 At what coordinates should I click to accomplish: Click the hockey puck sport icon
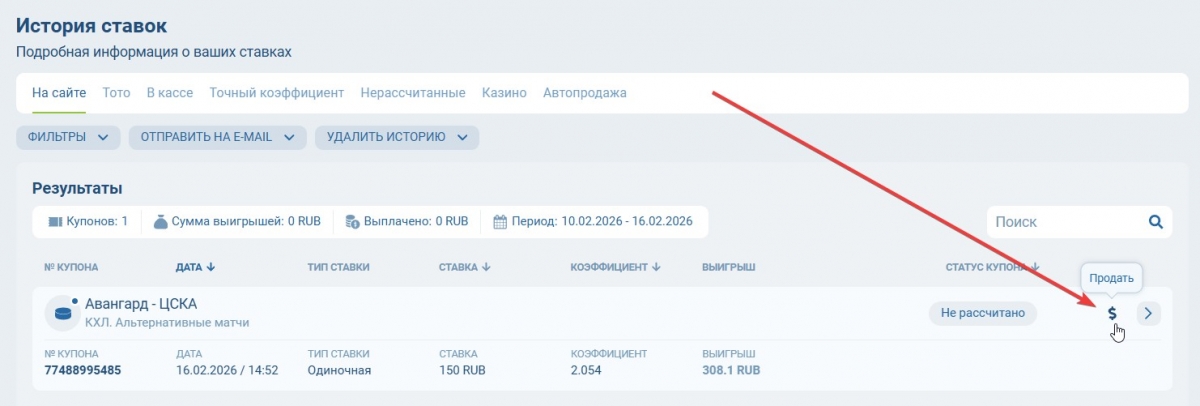click(x=62, y=313)
